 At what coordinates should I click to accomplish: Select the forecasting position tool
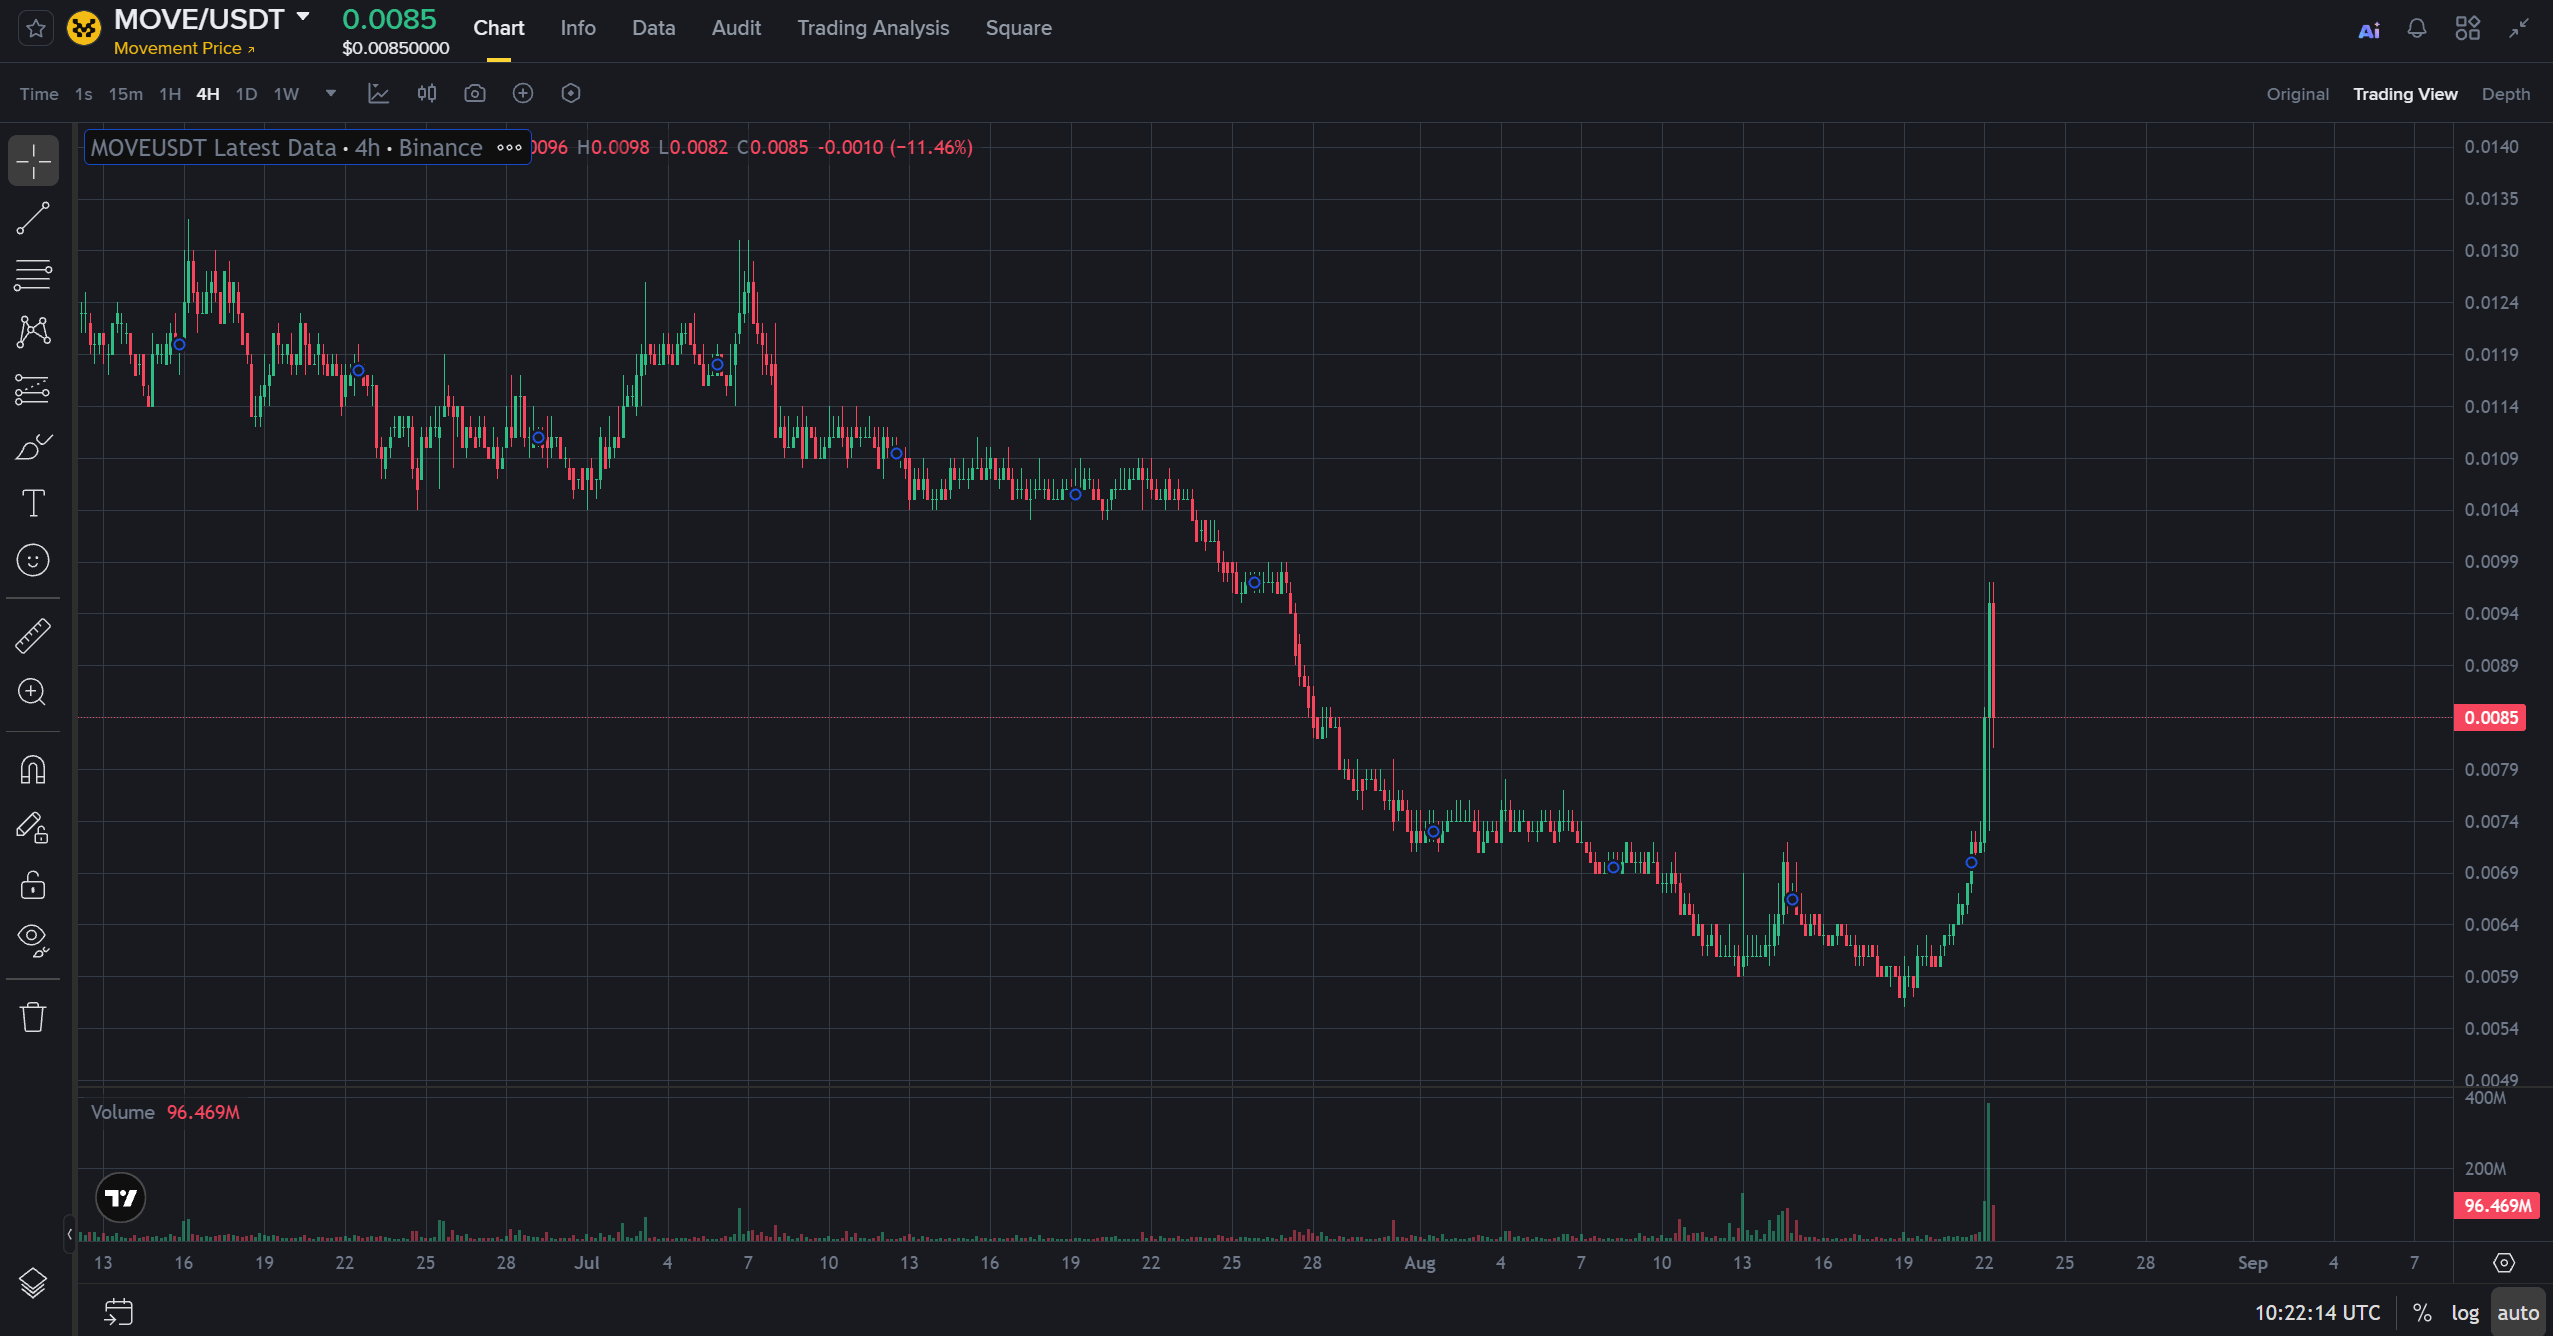click(x=33, y=389)
